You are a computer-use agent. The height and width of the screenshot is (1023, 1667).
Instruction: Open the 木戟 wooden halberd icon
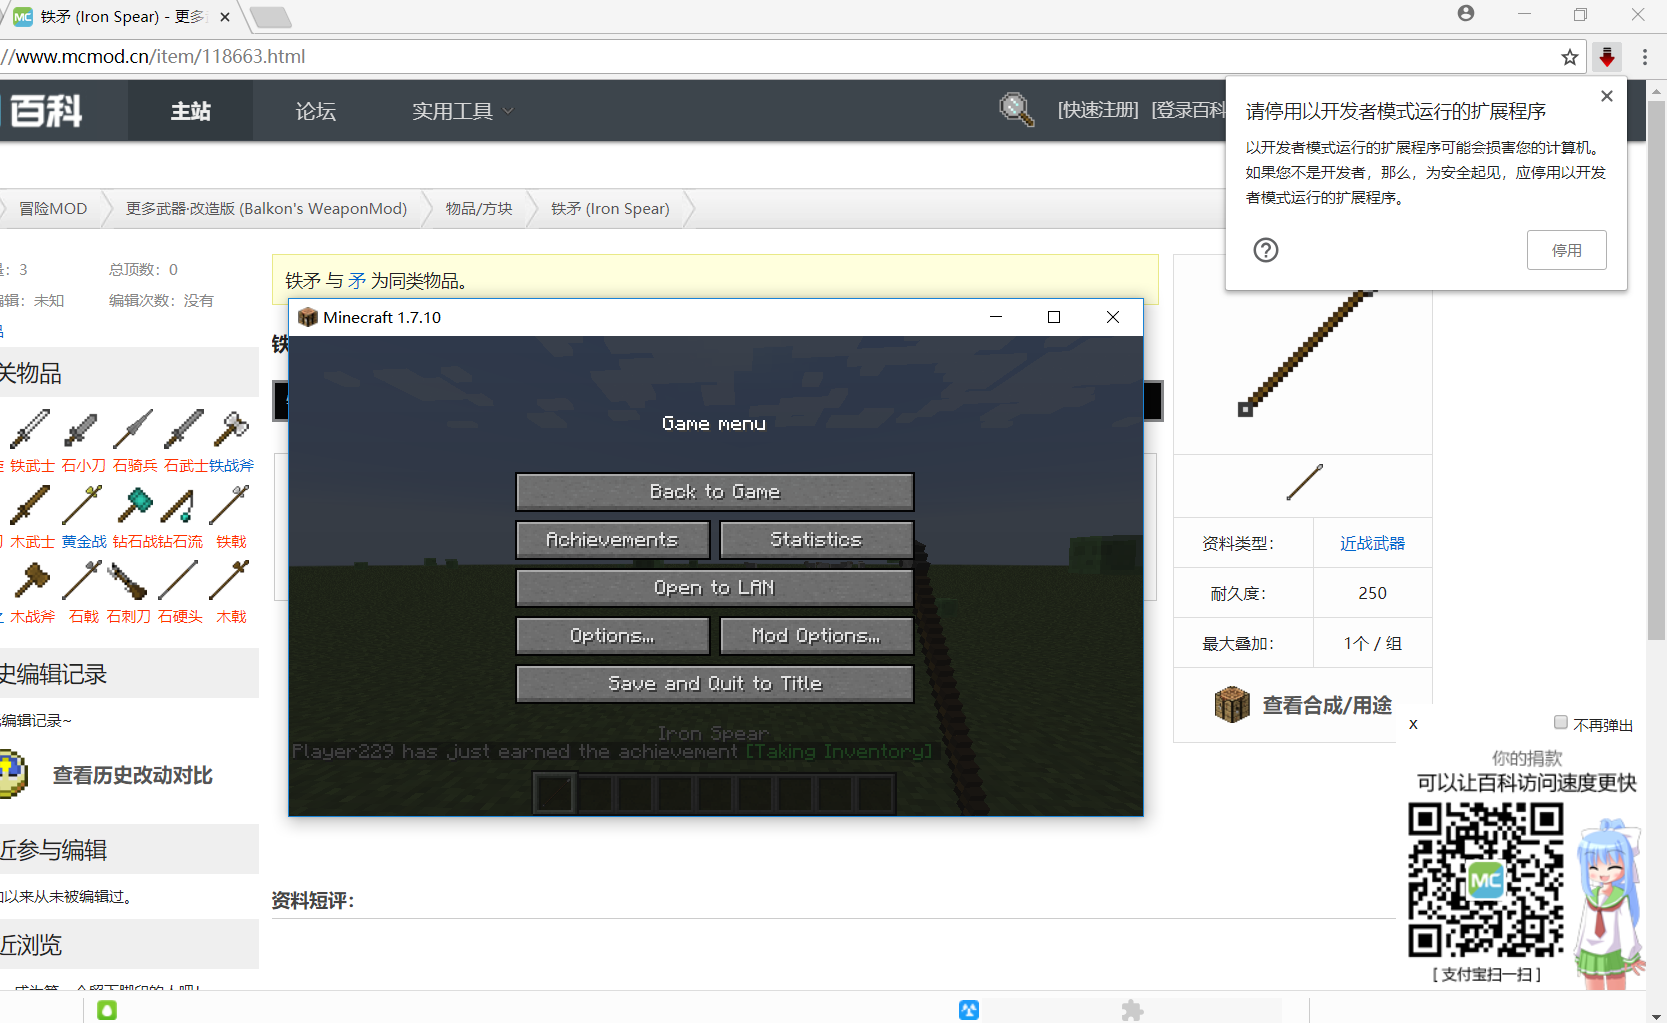[x=231, y=580]
